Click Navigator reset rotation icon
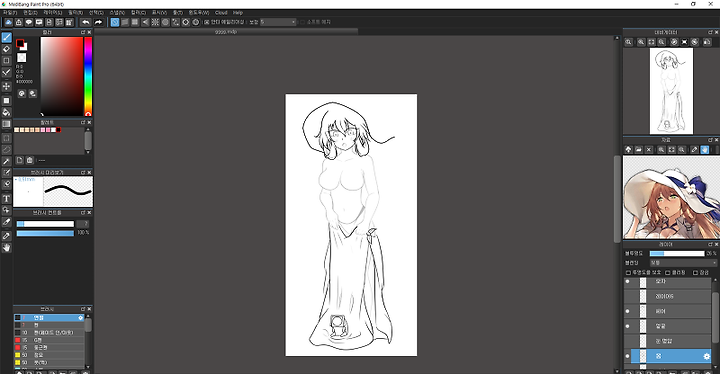 point(685,42)
